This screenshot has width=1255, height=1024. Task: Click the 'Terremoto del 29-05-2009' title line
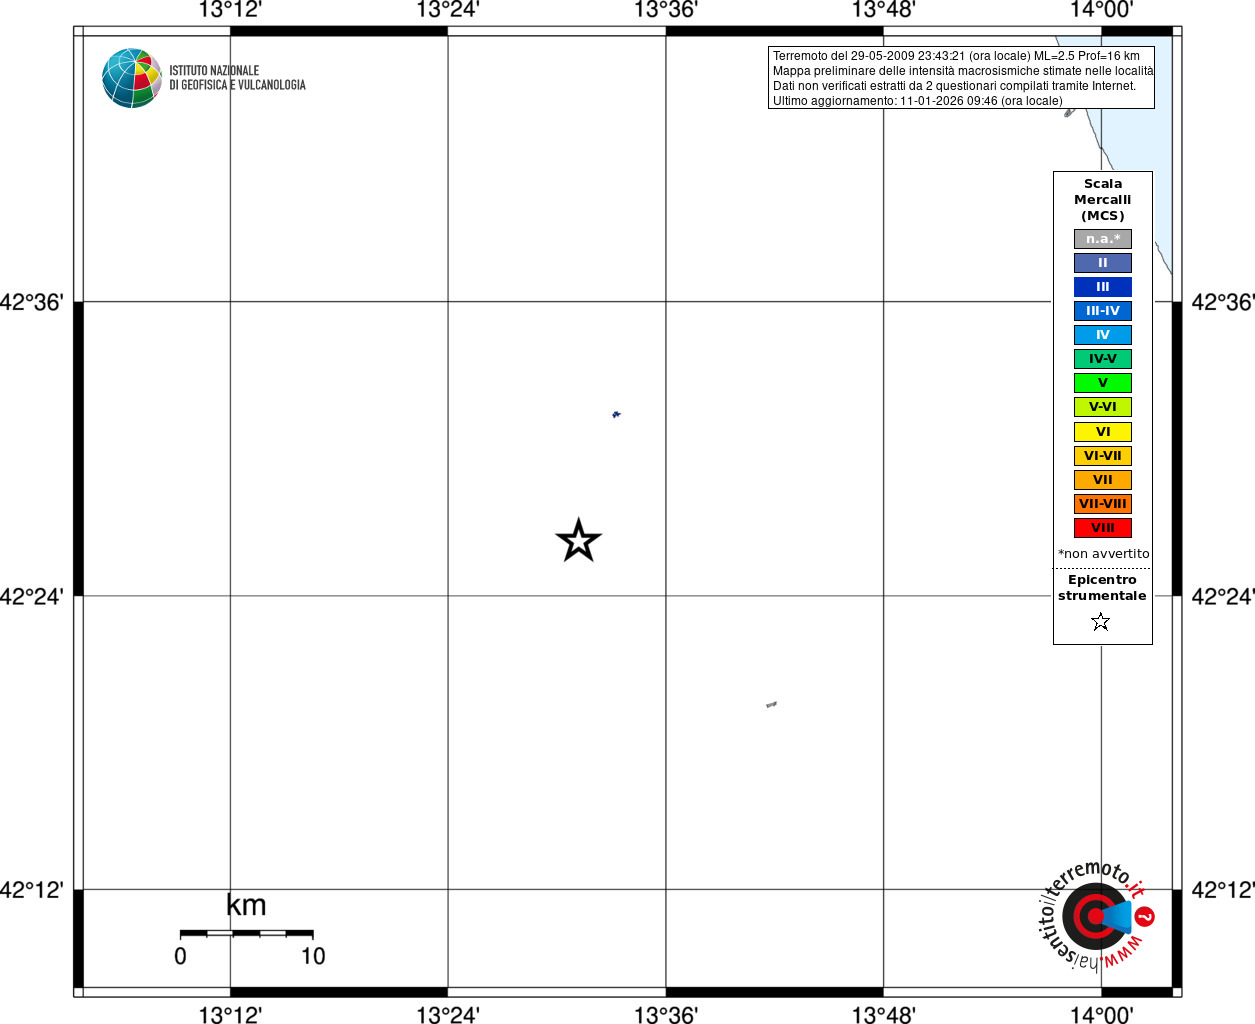(x=956, y=56)
